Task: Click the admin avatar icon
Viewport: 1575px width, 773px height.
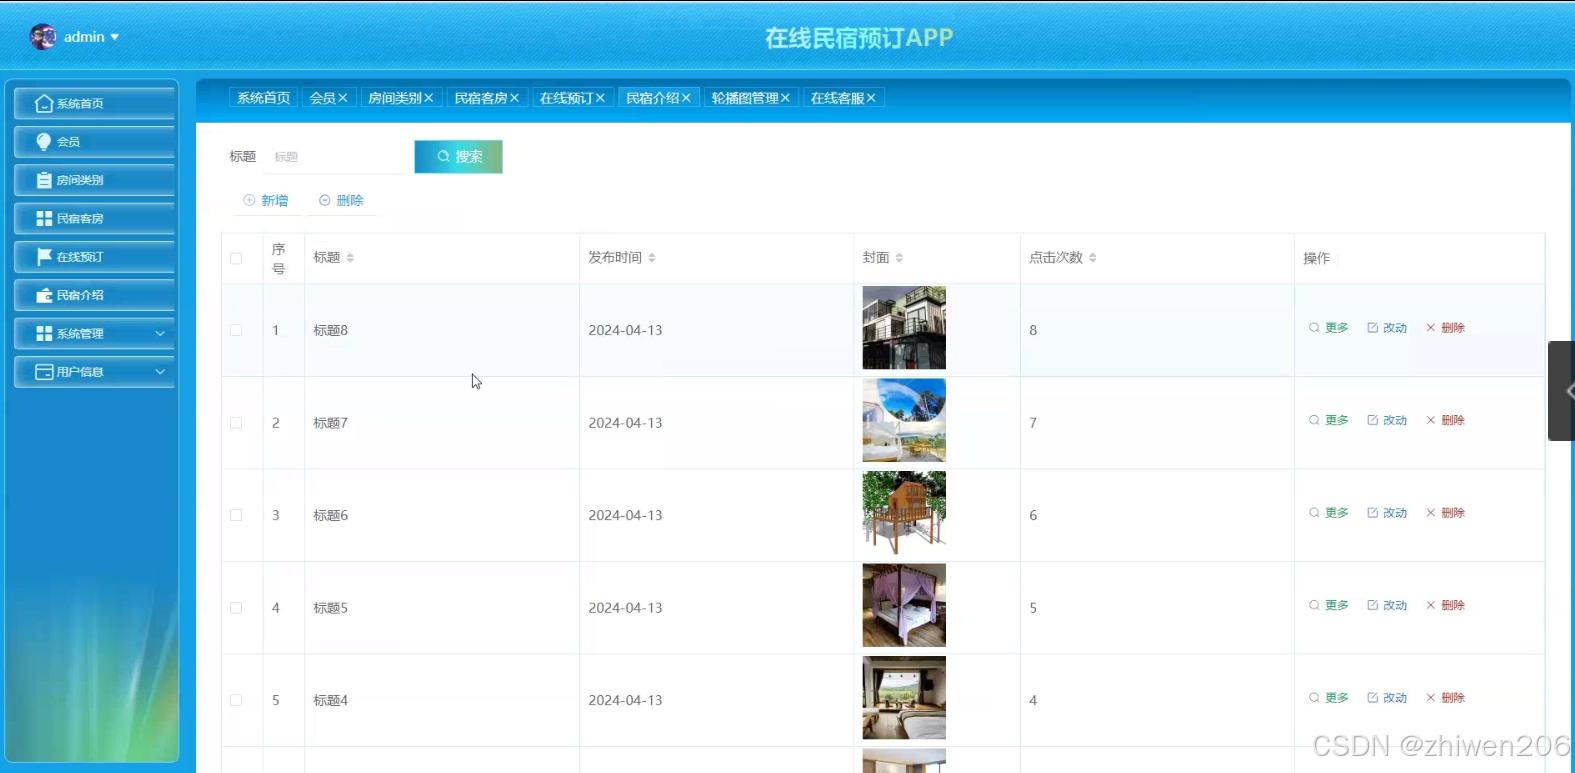Action: tap(43, 37)
